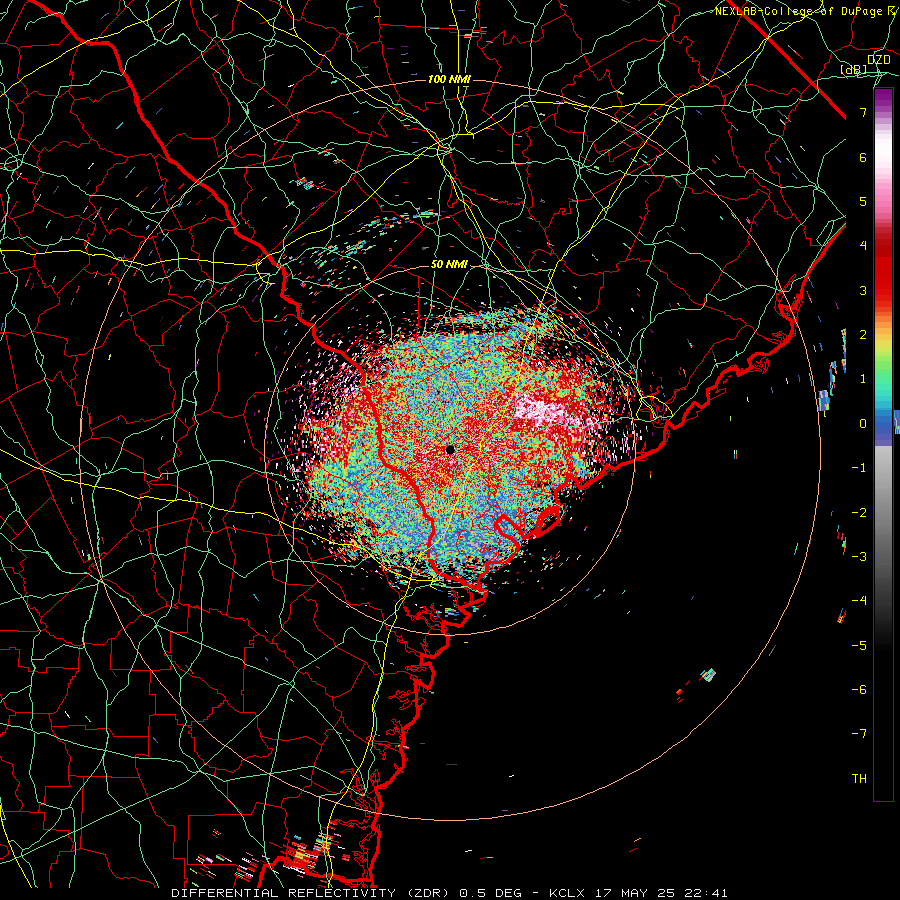Click the "22:41" timestamp text
Image resolution: width=900 pixels, height=900 pixels.
click(x=705, y=893)
